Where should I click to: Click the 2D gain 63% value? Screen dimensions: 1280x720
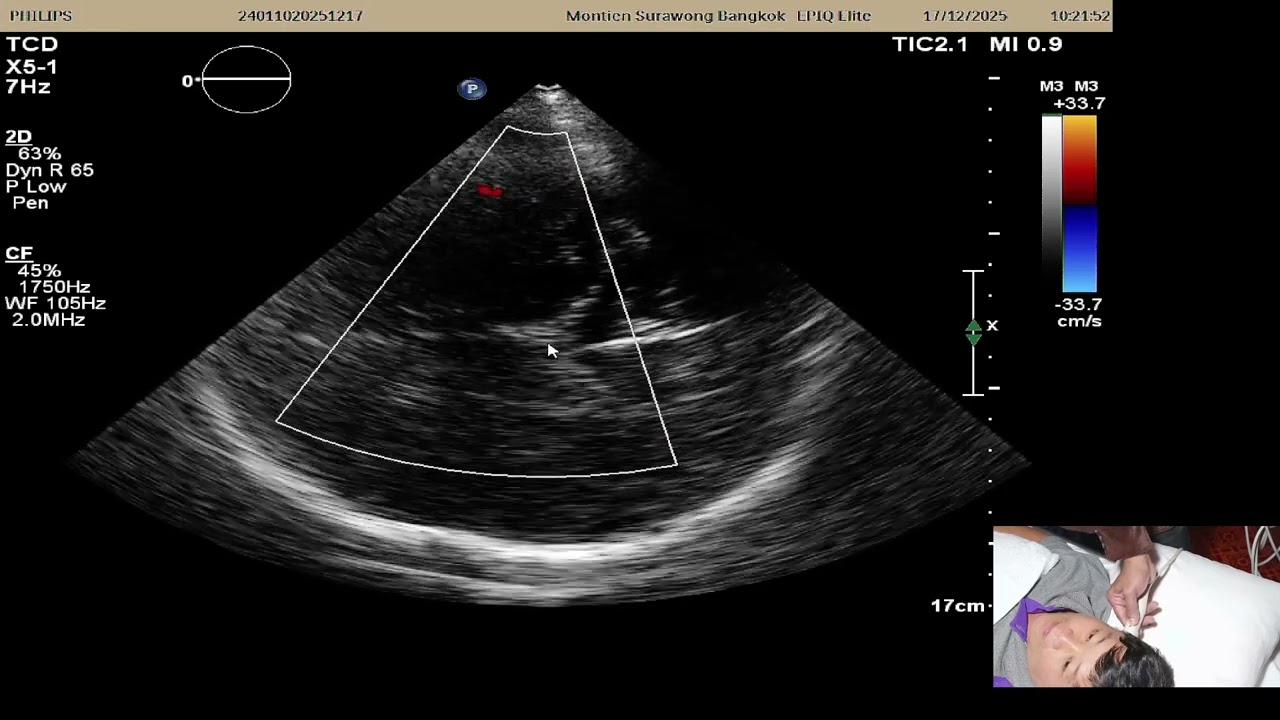pos(40,154)
